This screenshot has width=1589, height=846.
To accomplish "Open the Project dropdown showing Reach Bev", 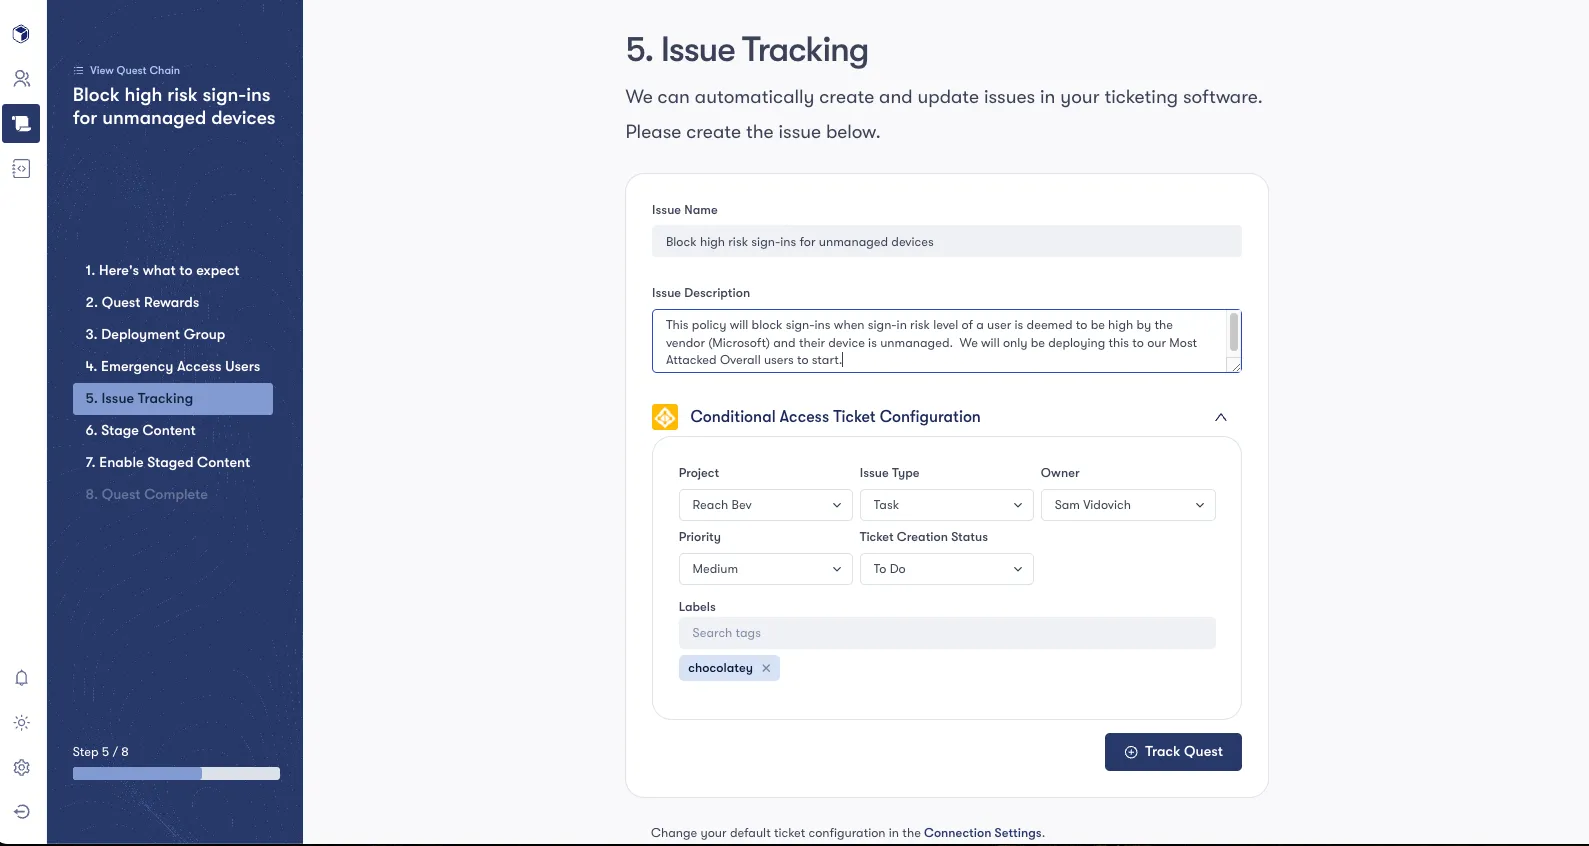I will click(x=765, y=505).
